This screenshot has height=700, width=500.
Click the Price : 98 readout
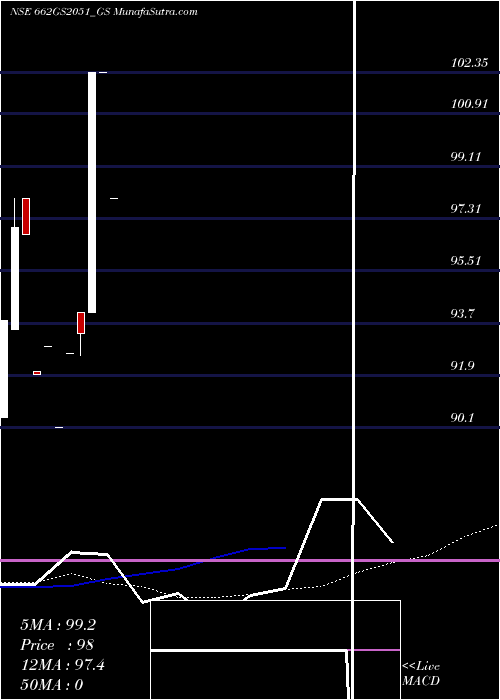pyautogui.click(x=57, y=645)
